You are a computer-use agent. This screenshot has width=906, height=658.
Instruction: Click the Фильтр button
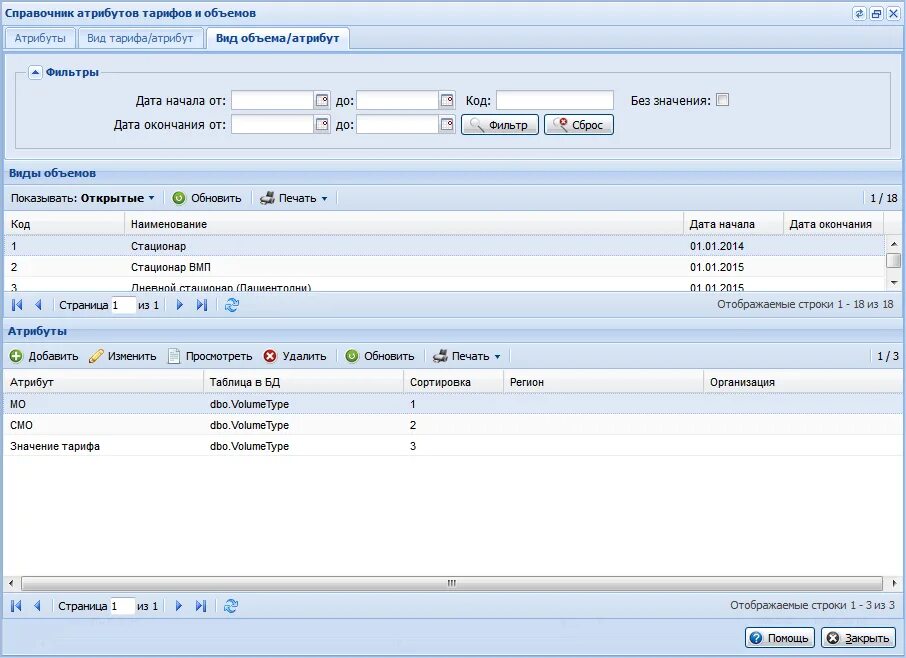tap(500, 125)
